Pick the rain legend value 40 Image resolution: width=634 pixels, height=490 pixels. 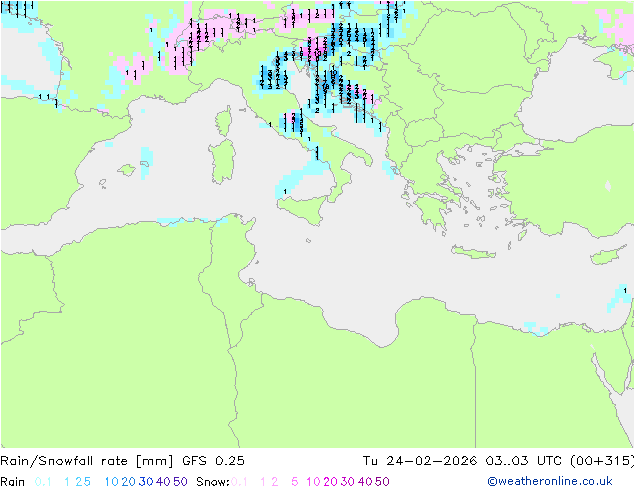[163, 482]
